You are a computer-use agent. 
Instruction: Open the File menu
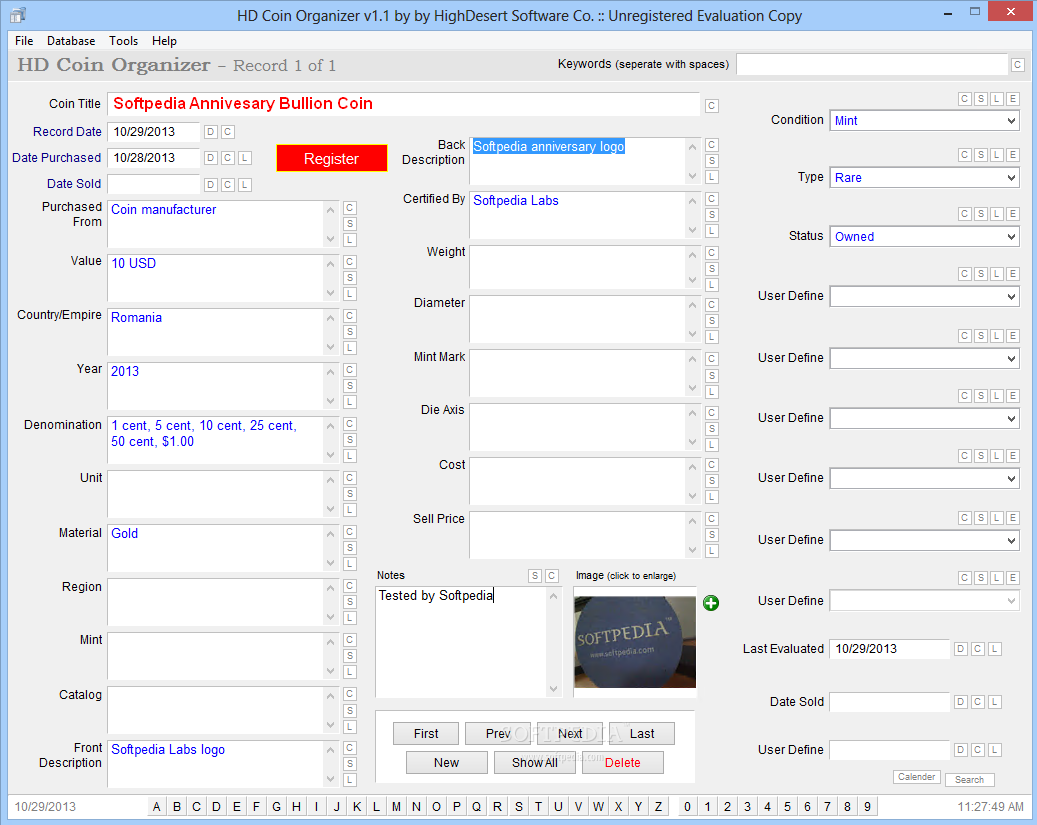pyautogui.click(x=24, y=41)
